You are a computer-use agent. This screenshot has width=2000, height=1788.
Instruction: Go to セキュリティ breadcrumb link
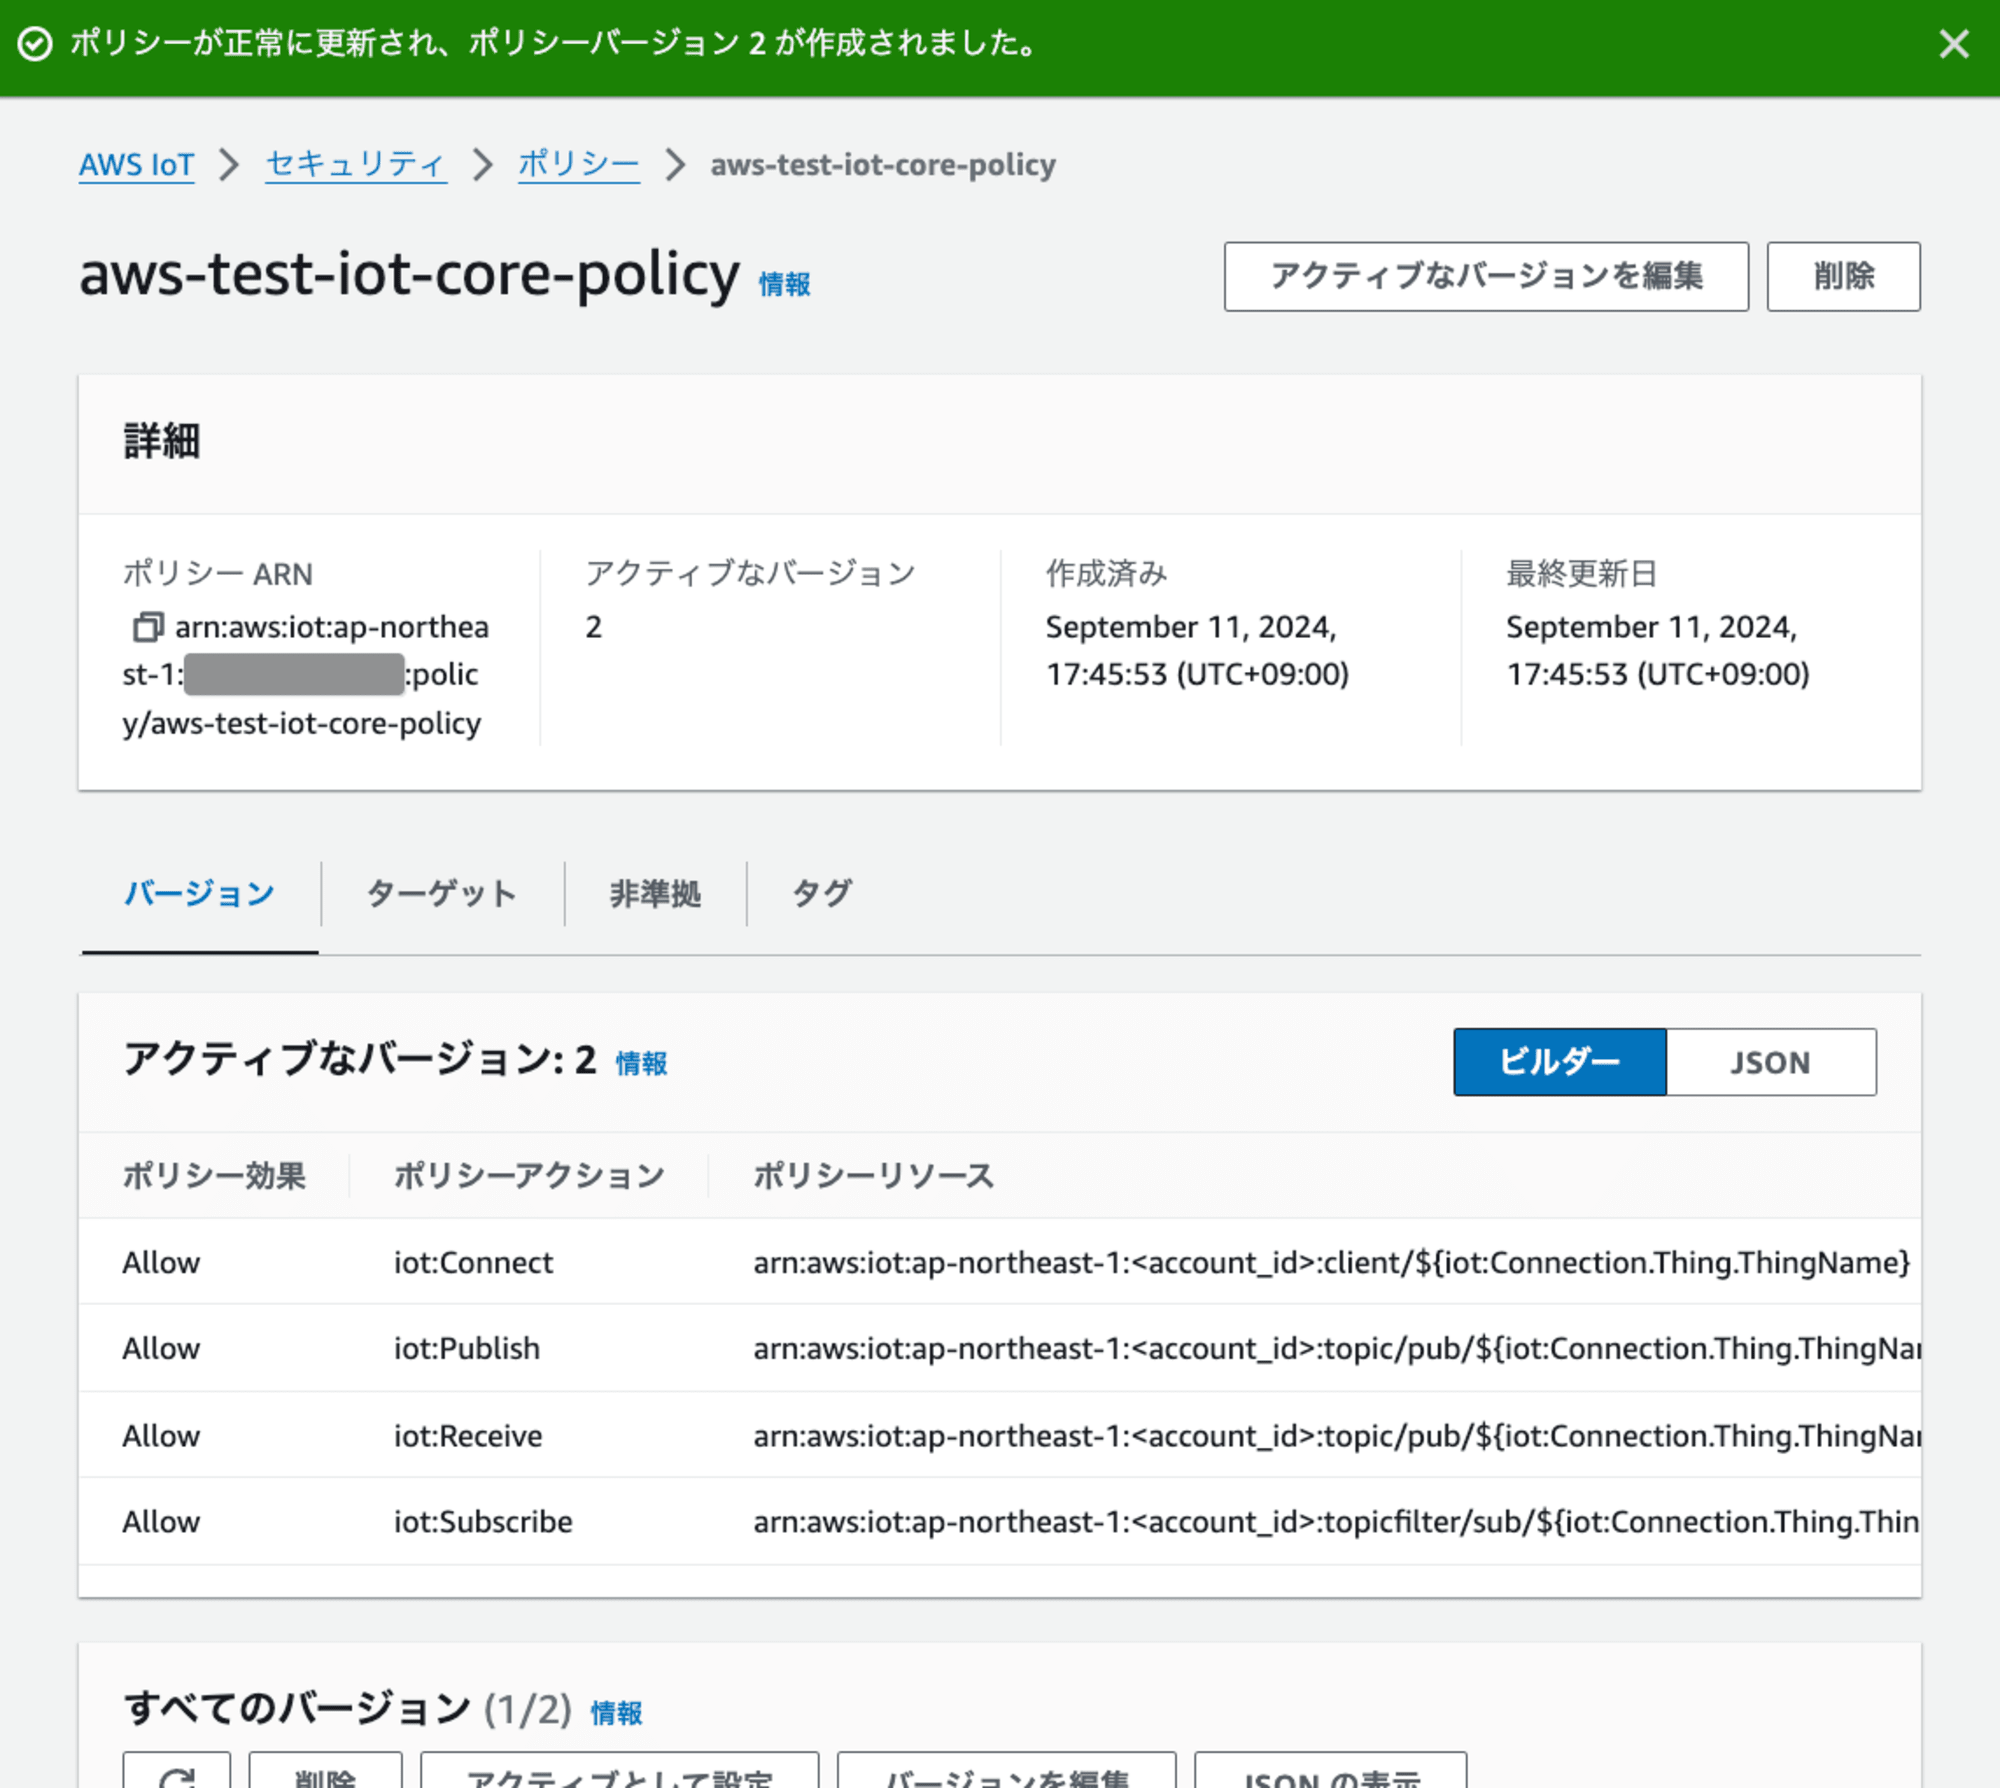point(356,164)
